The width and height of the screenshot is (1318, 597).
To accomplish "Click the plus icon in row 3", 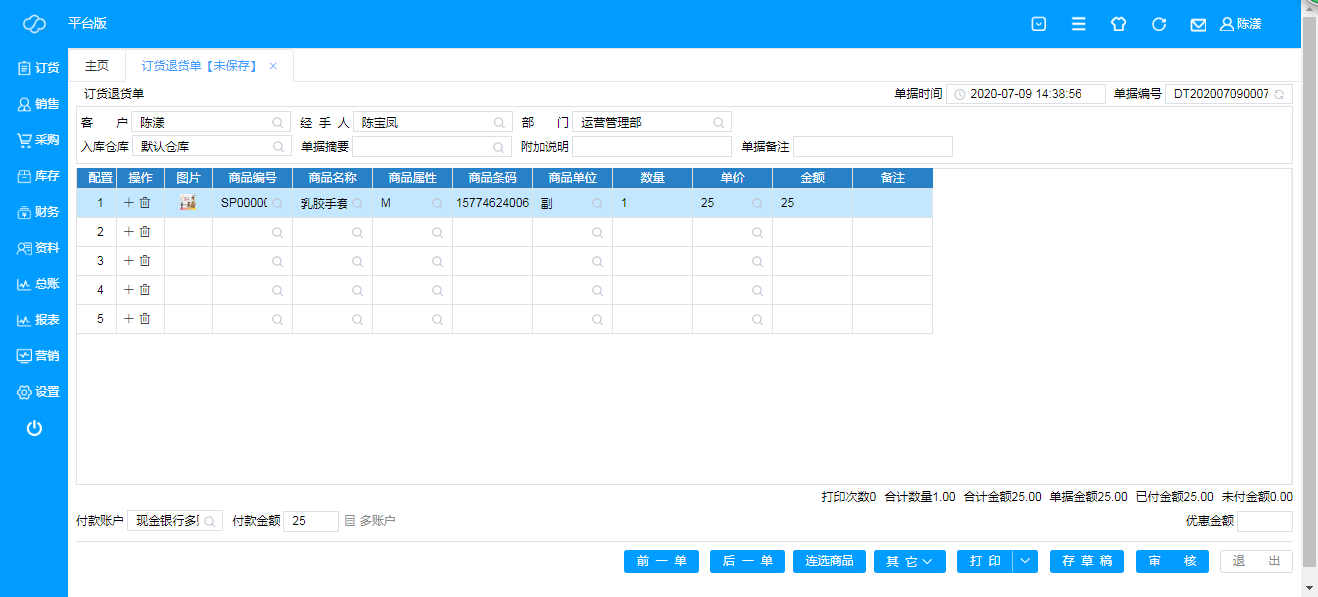I will tap(128, 261).
